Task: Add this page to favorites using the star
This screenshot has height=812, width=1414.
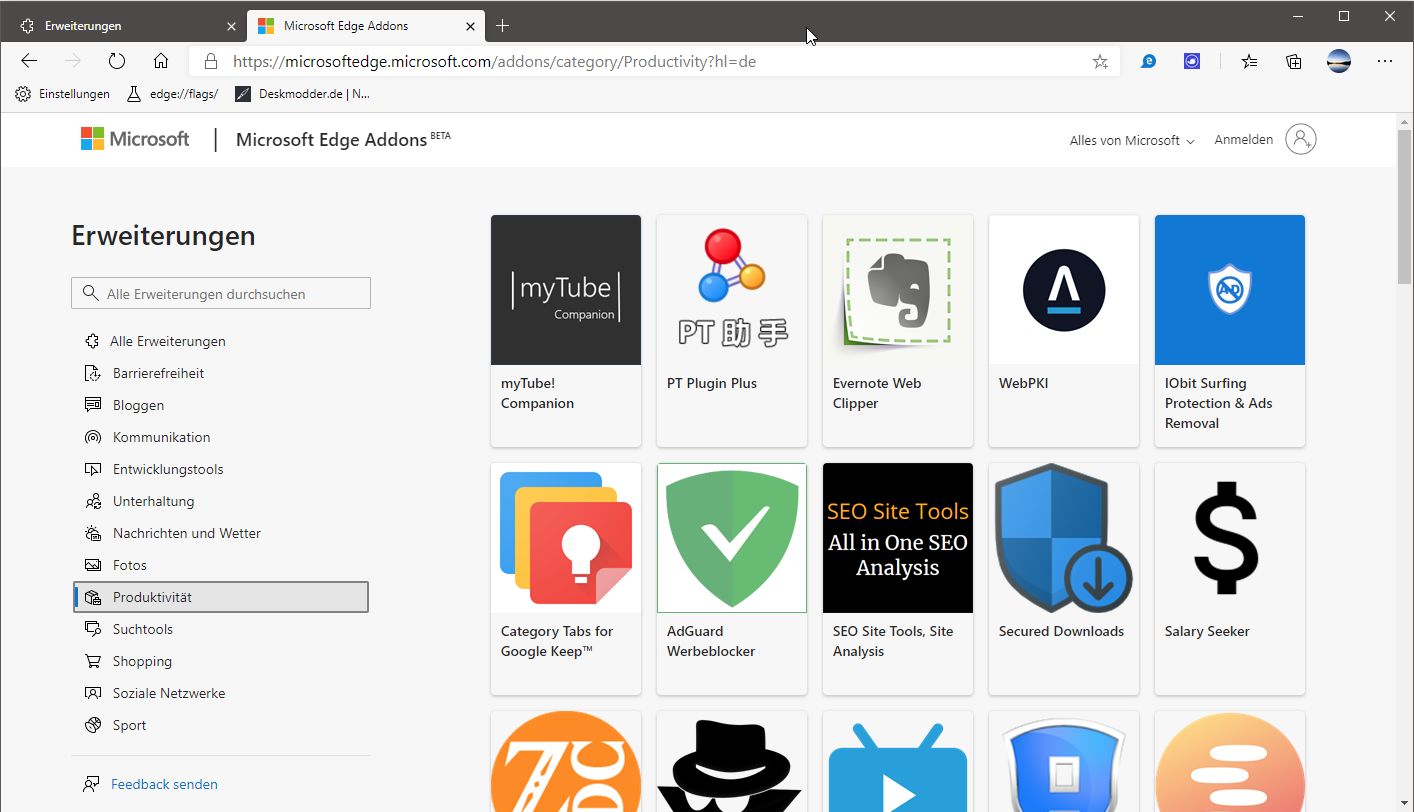Action: click(1100, 62)
